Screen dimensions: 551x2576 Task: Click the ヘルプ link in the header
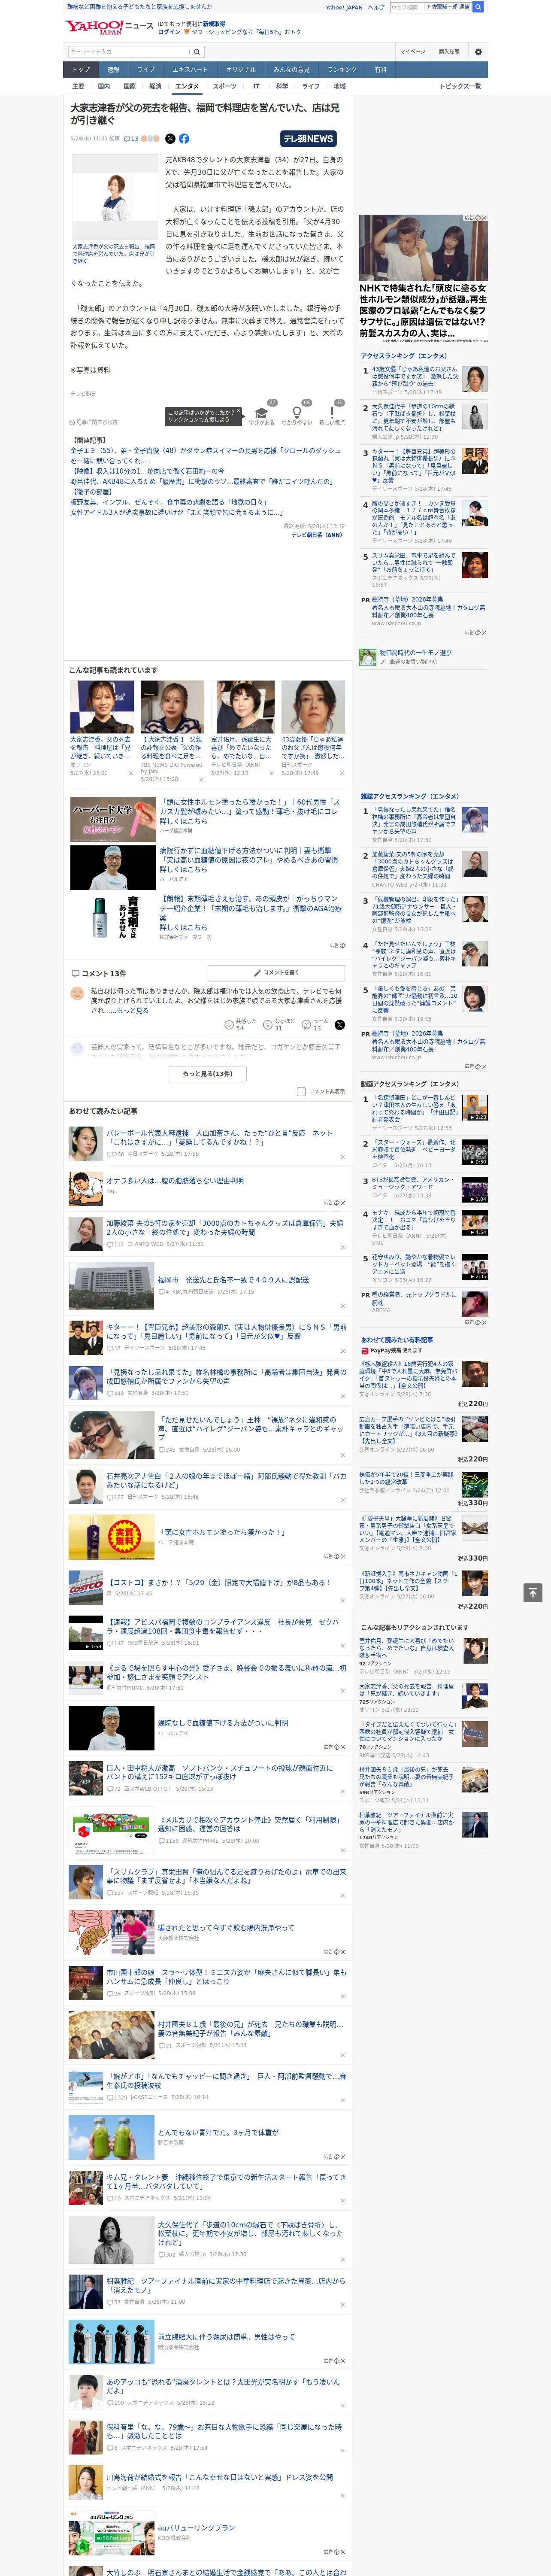tap(376, 7)
